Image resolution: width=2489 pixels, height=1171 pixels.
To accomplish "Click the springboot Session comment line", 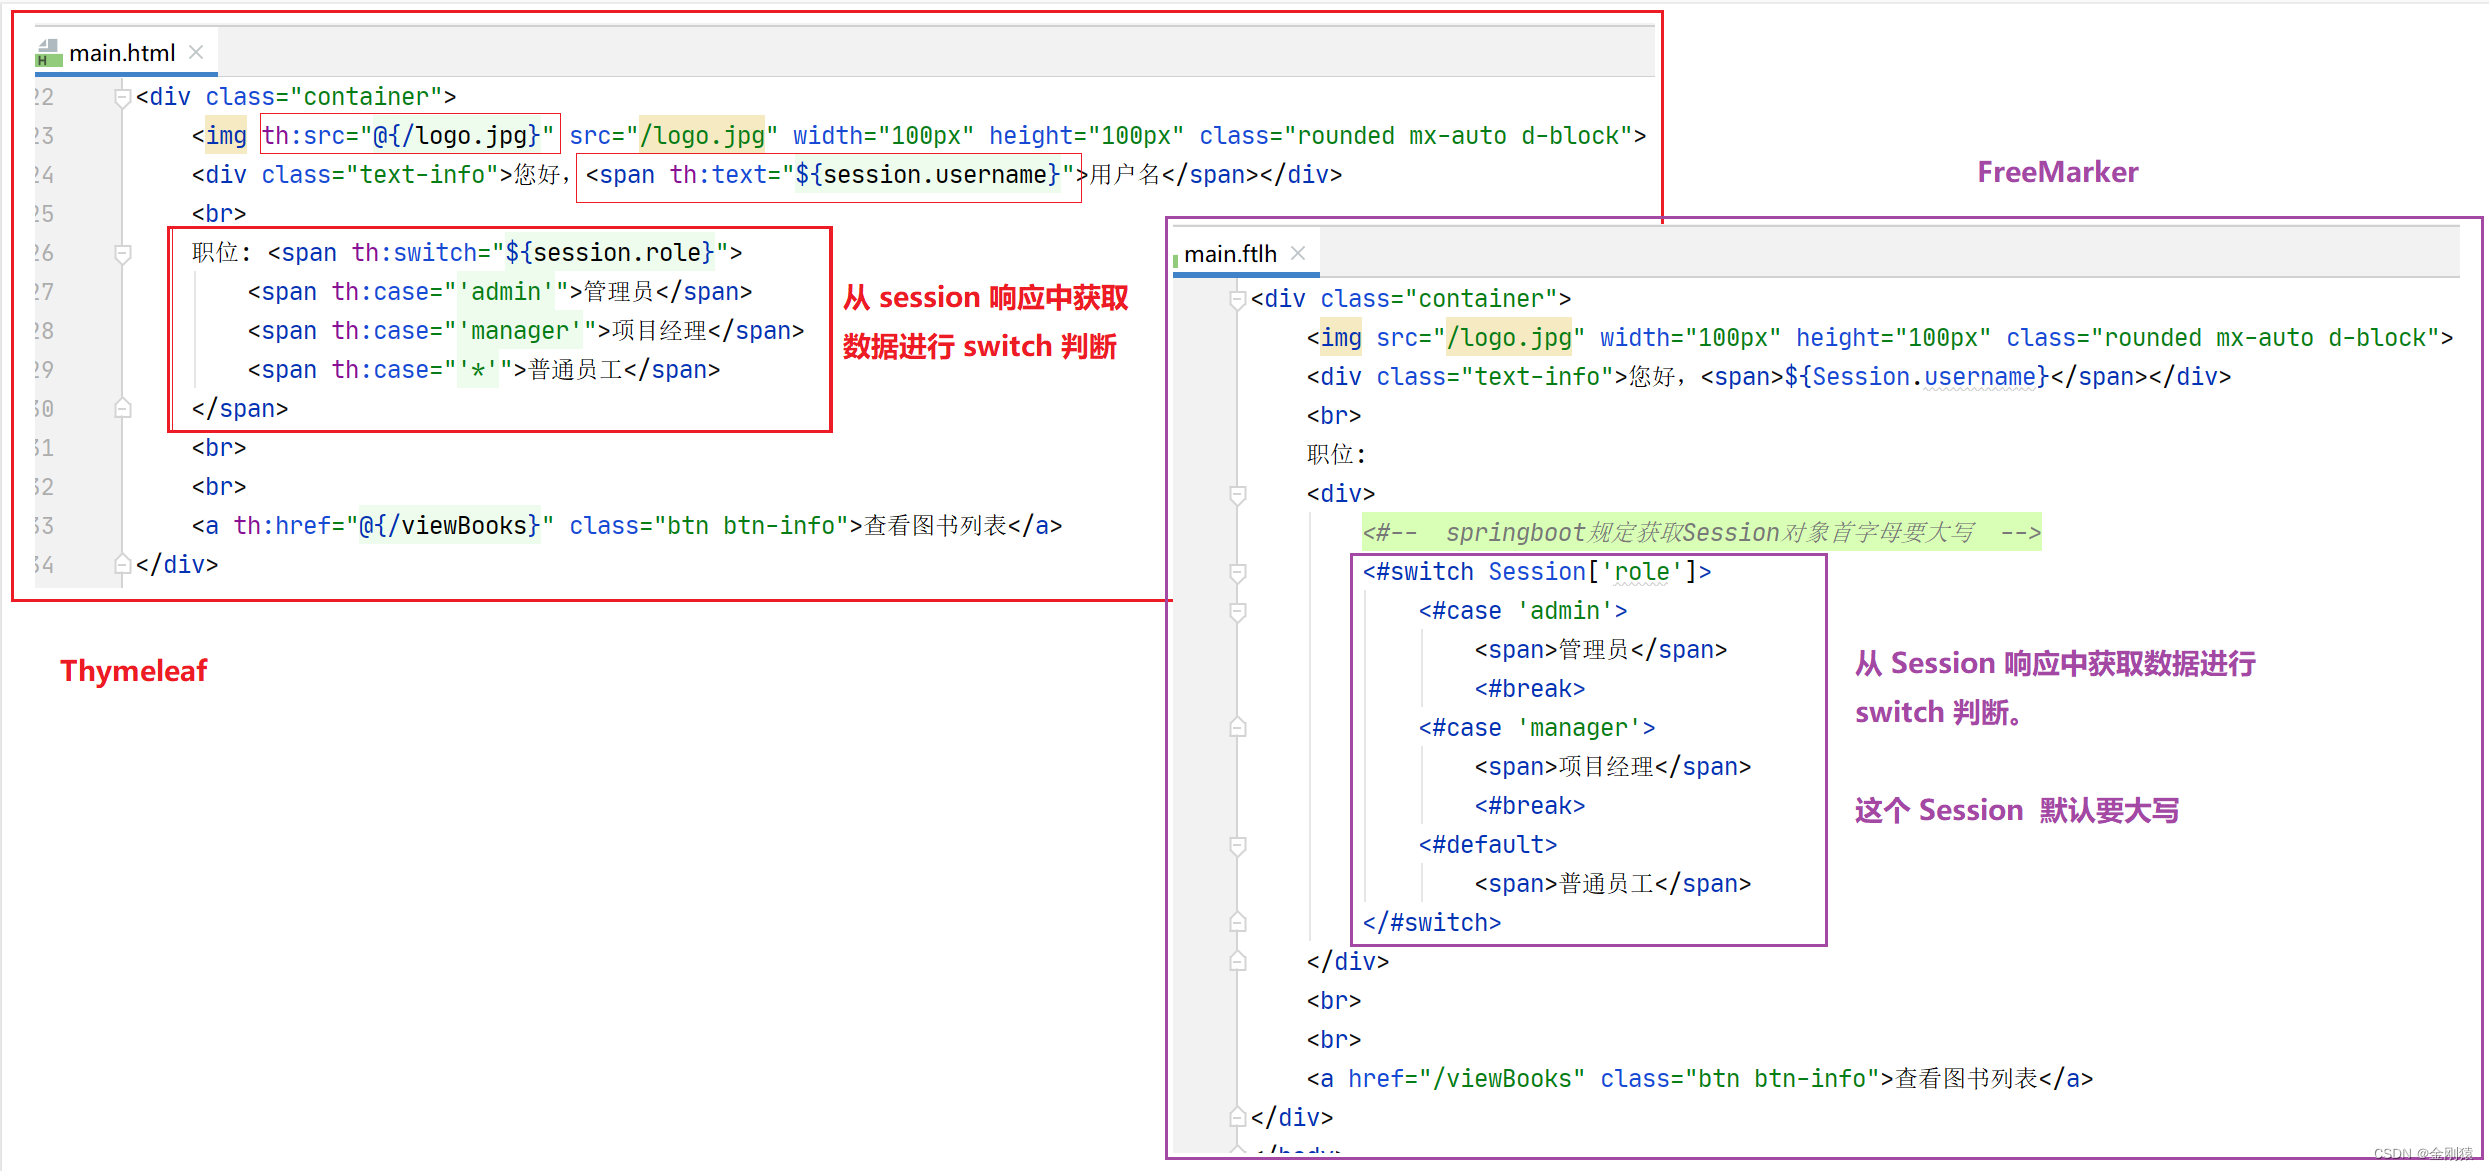I will coord(1701,533).
